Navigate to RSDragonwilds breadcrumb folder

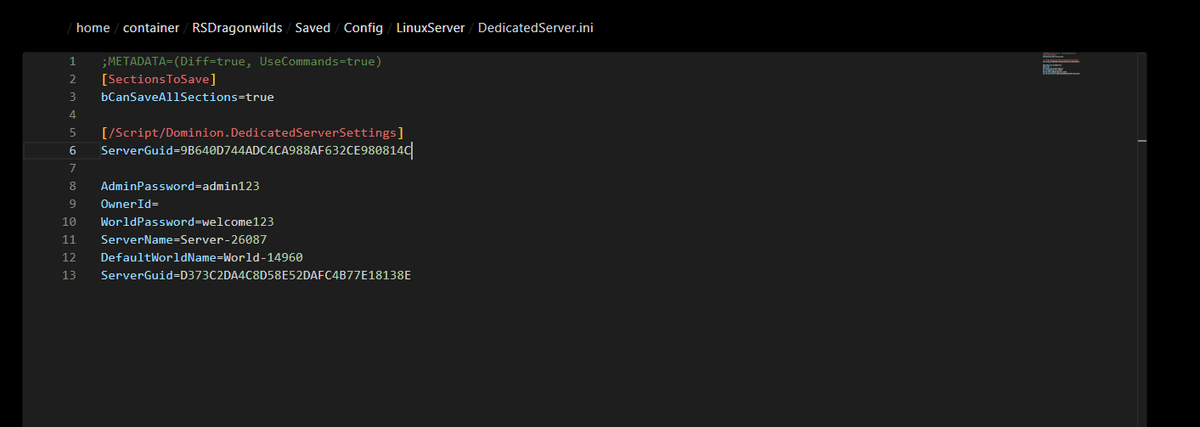237,27
